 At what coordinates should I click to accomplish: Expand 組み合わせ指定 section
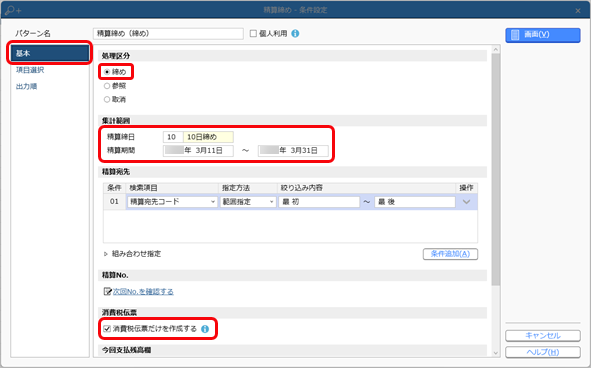point(106,254)
